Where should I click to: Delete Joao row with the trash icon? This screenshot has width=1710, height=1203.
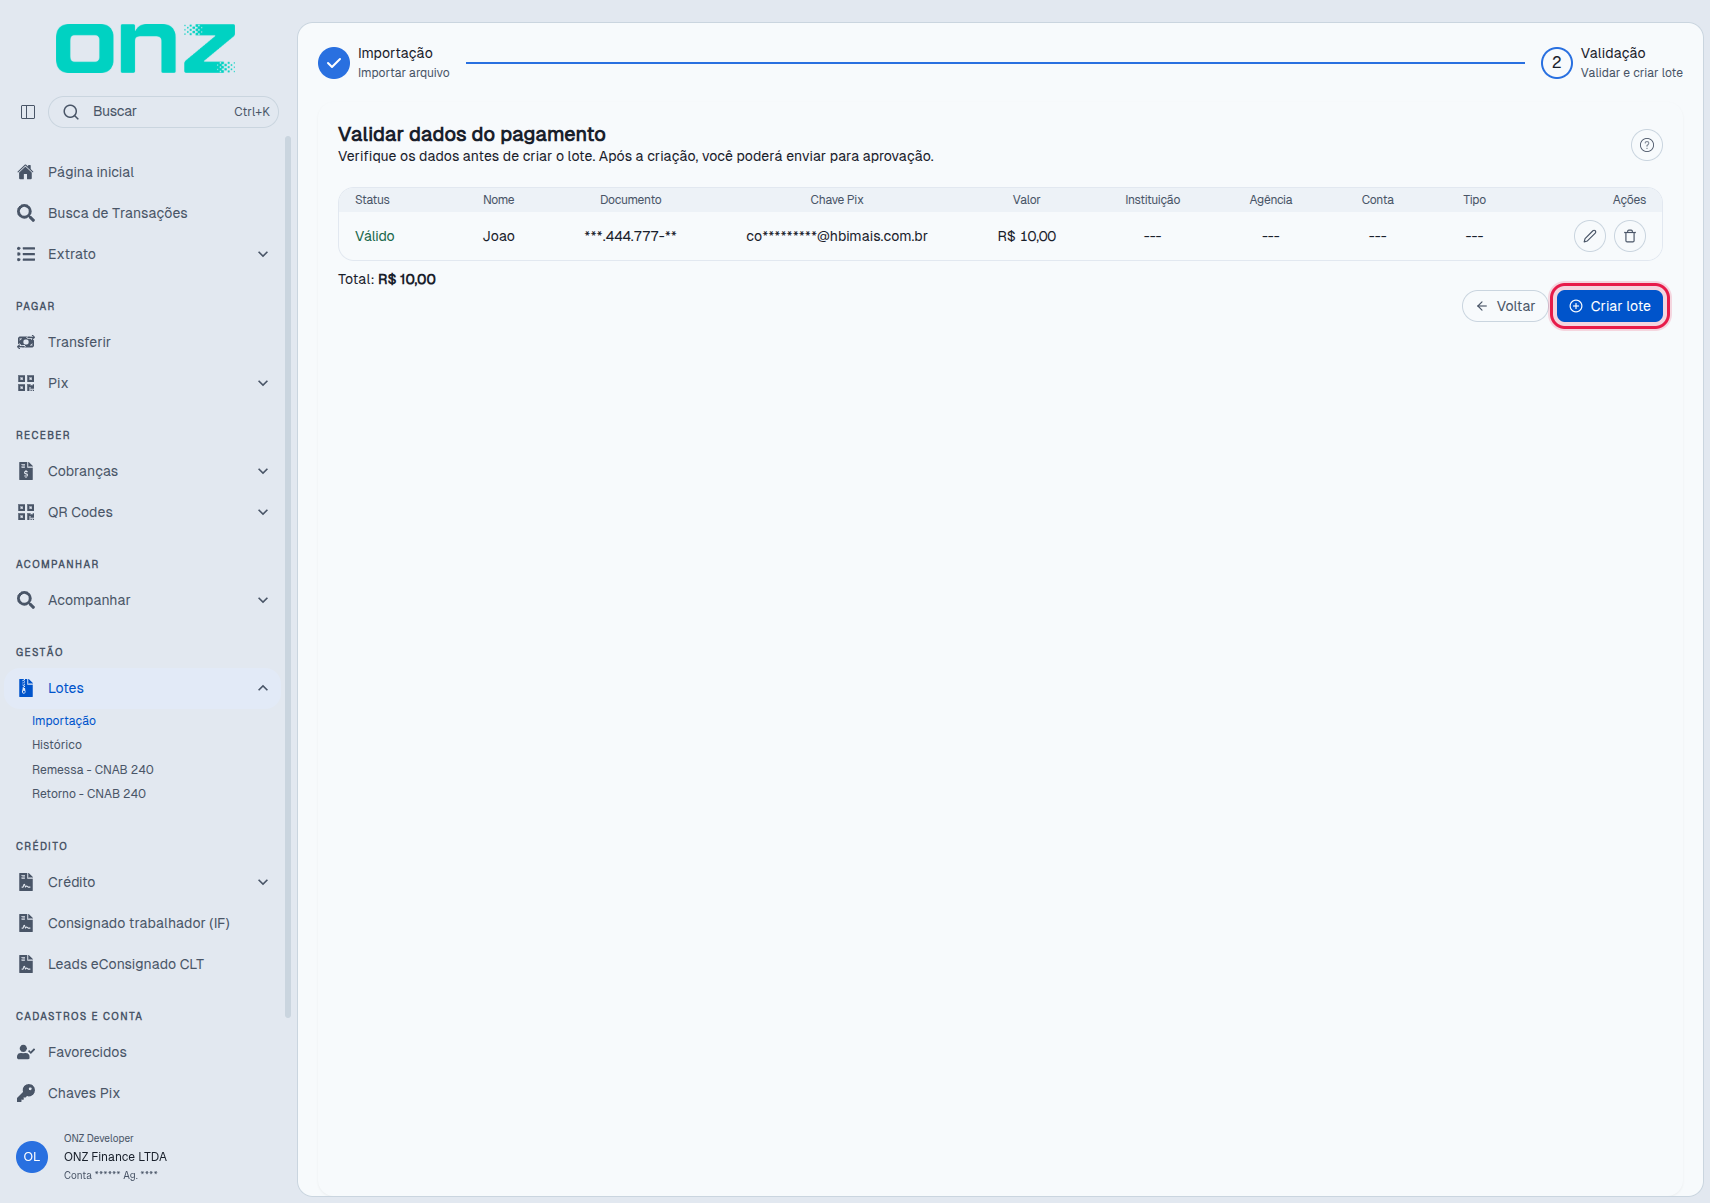click(1630, 236)
